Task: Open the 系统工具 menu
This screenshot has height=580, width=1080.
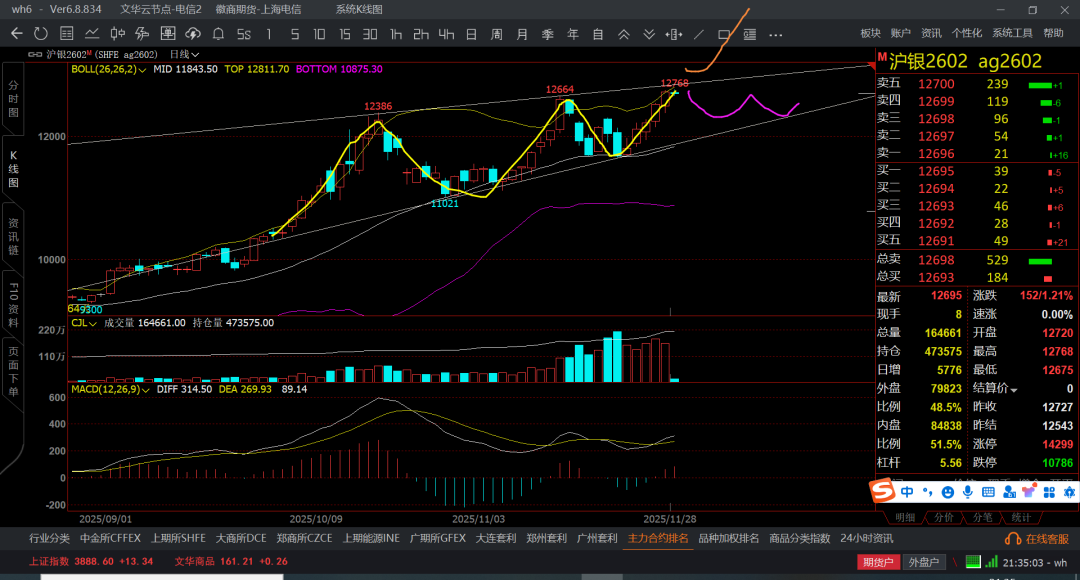Action: pos(1012,34)
